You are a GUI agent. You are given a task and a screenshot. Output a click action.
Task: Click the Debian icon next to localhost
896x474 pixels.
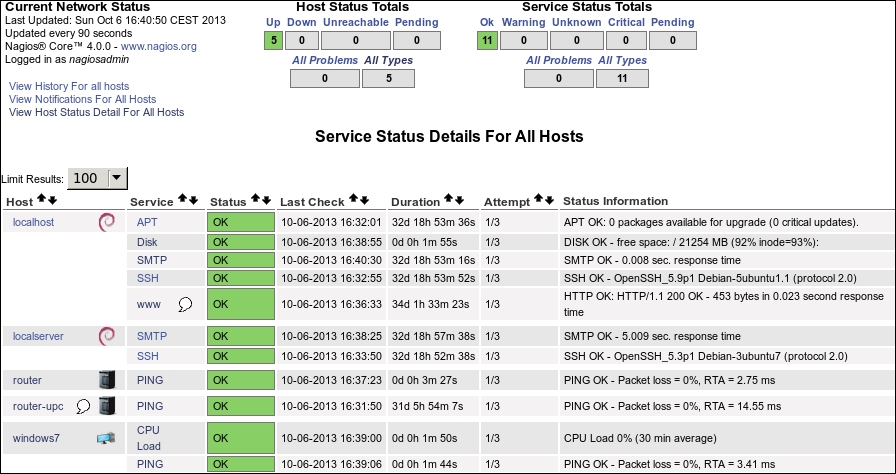pos(107,222)
